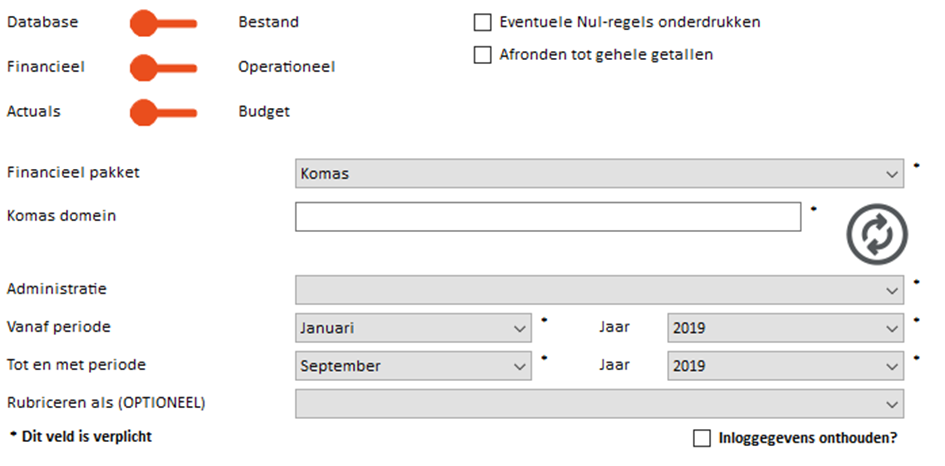
Task: Toggle the Financieel / Operationeel switch
Action: click(163, 68)
